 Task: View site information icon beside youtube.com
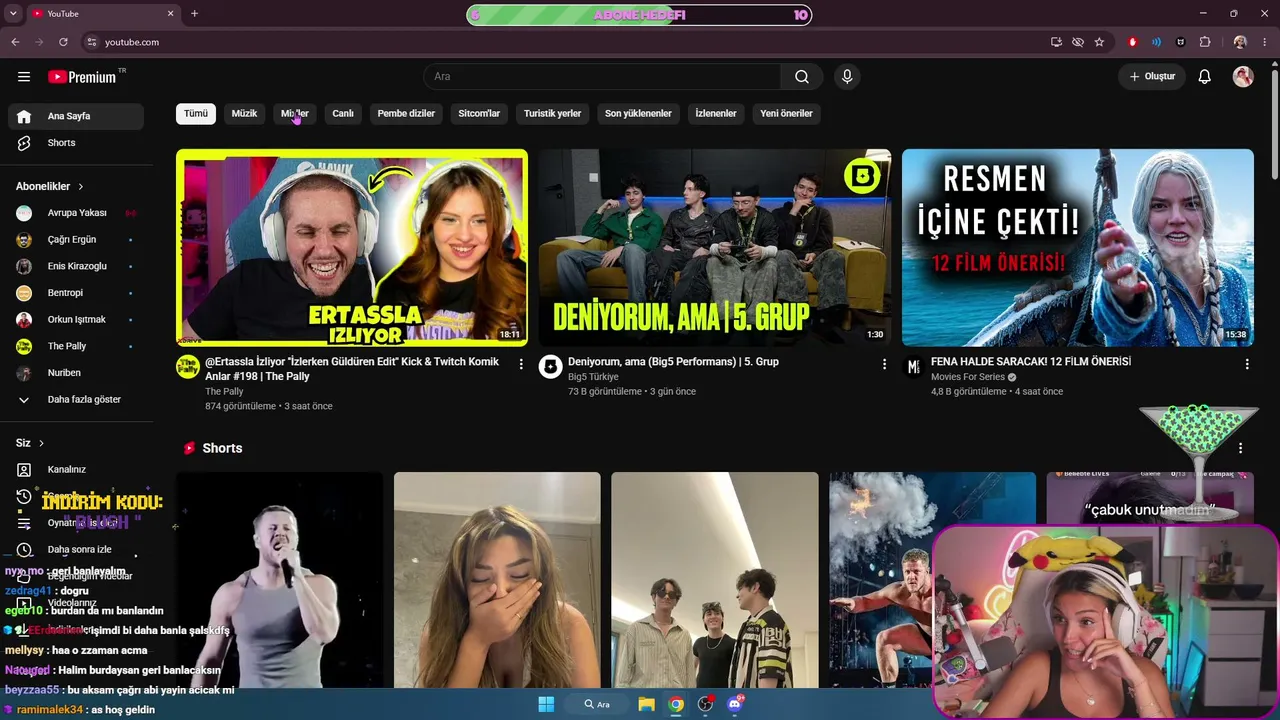tap(92, 42)
